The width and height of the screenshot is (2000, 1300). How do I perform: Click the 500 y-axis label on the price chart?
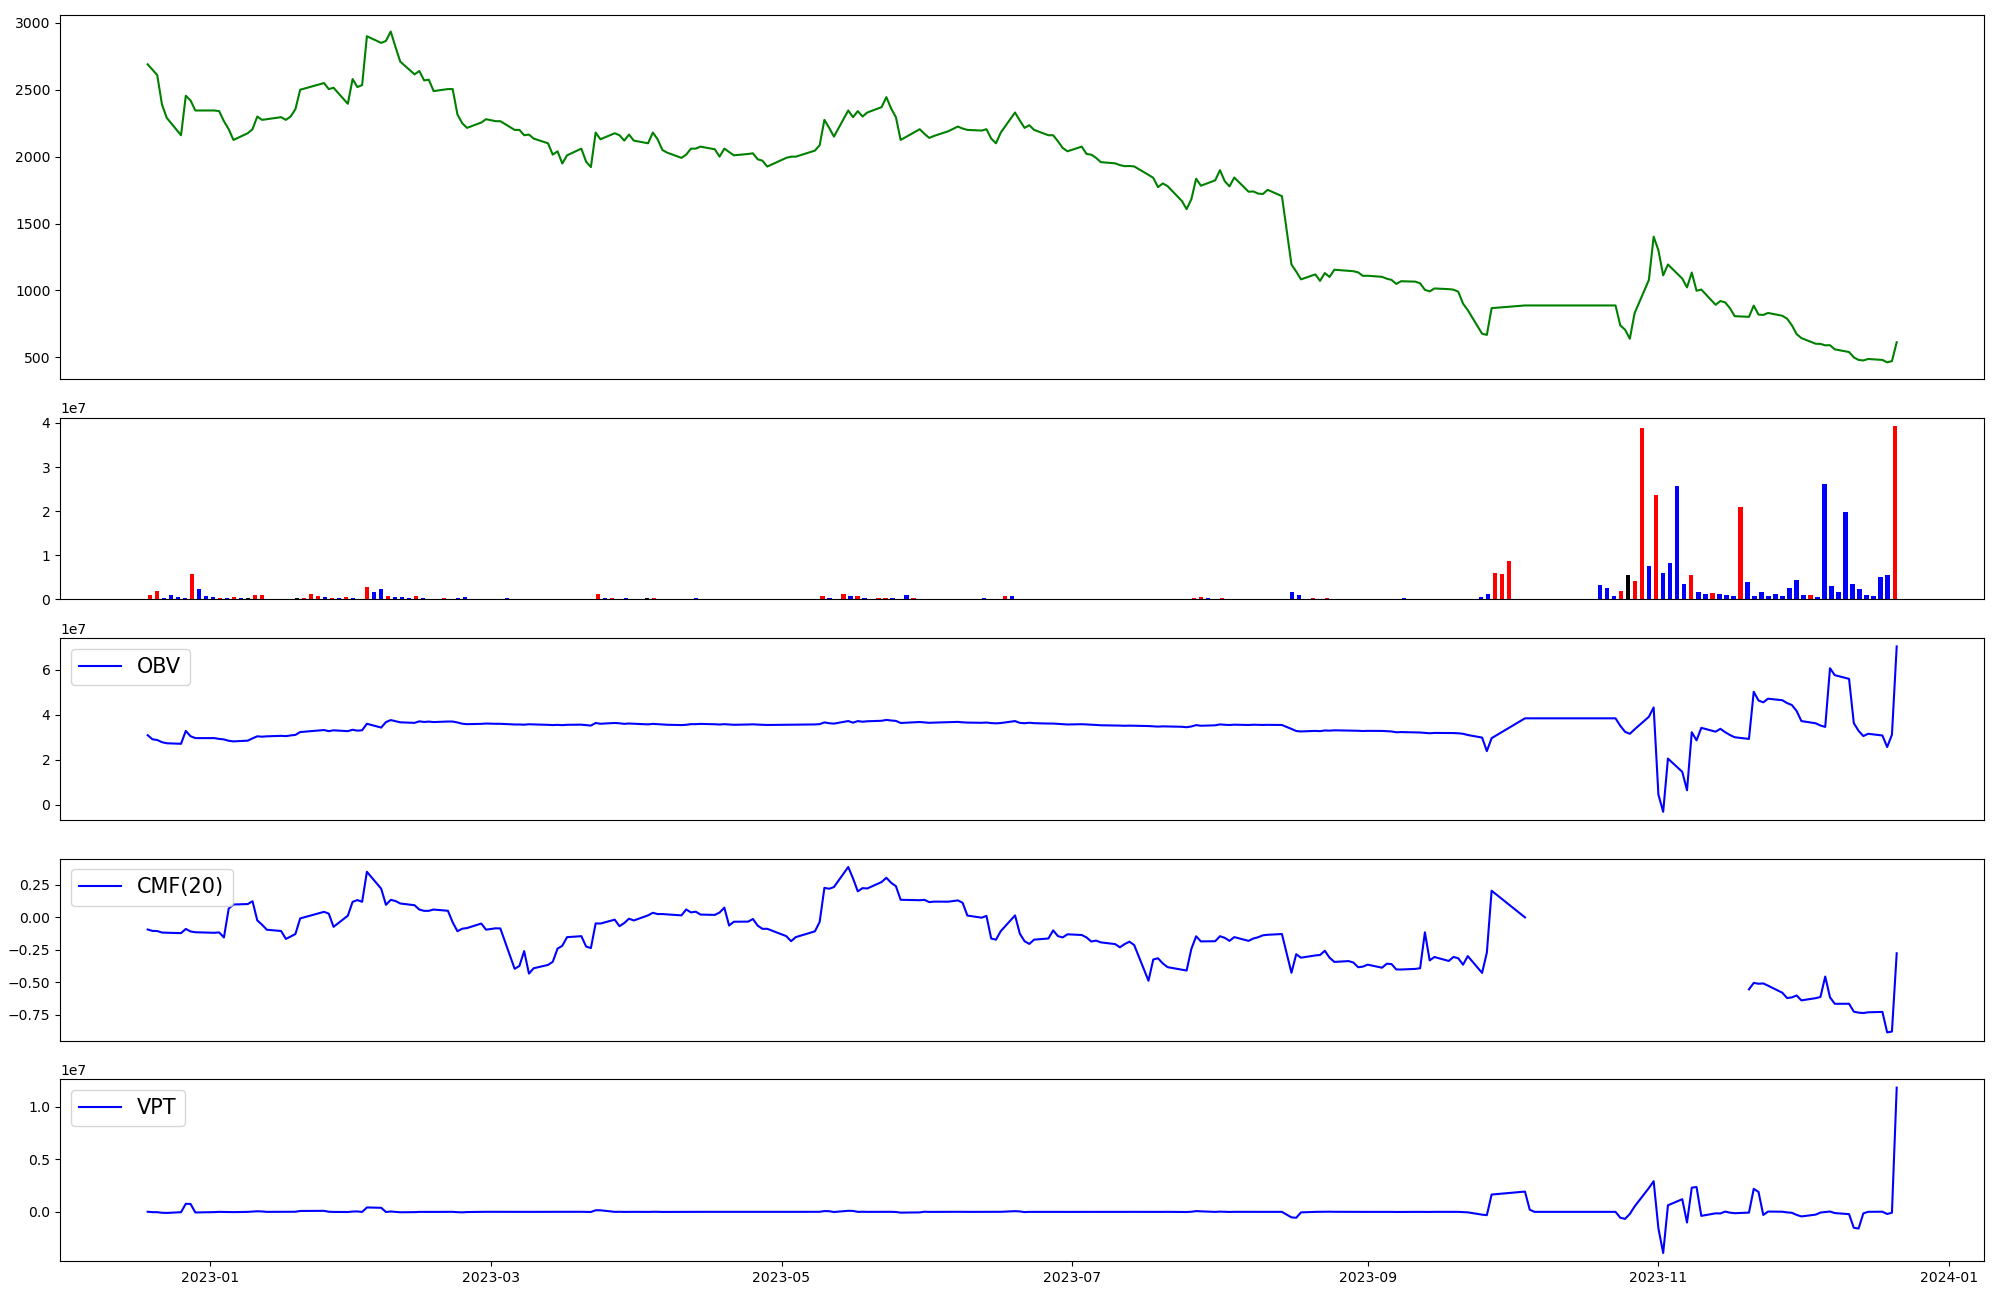pyautogui.click(x=36, y=358)
